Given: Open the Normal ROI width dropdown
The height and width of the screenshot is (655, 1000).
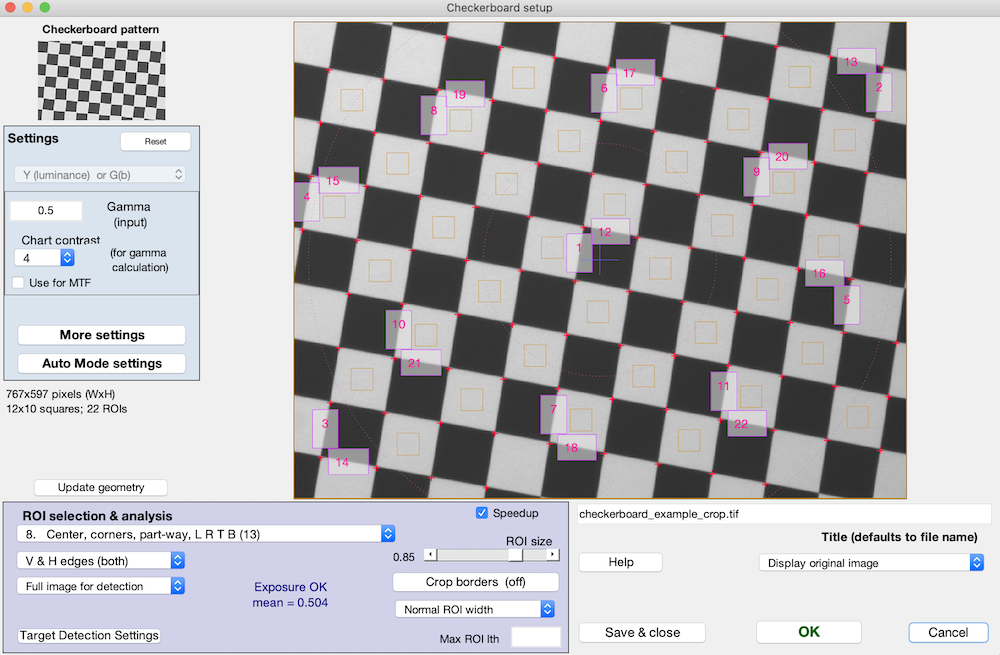Looking at the screenshot, I should tap(474, 610).
